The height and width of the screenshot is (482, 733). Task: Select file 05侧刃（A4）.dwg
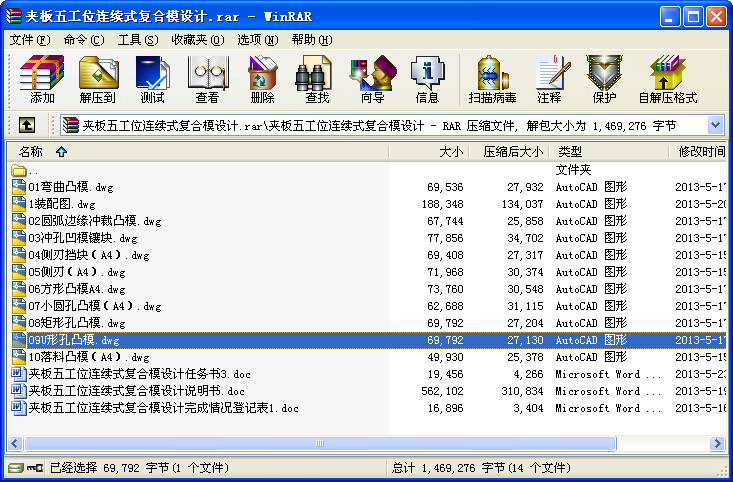point(77,272)
